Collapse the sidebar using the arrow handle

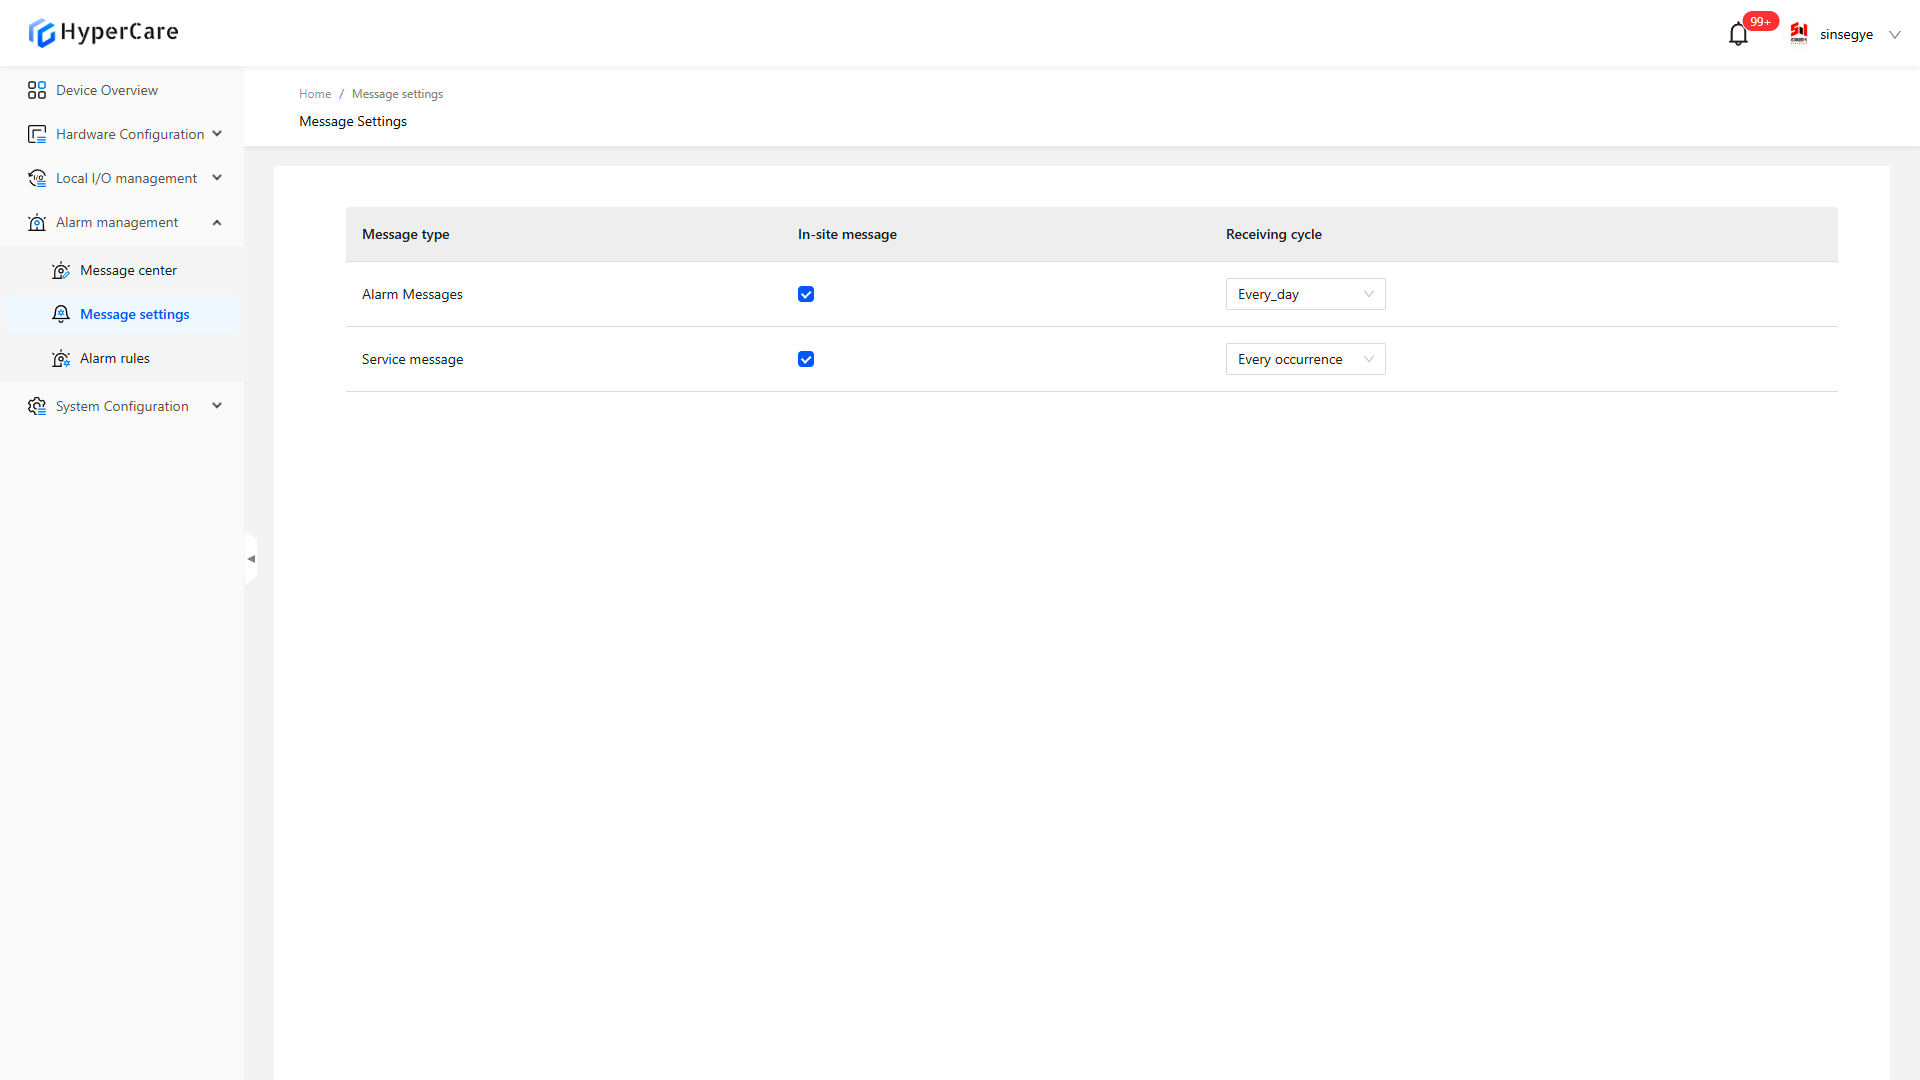pos(251,559)
